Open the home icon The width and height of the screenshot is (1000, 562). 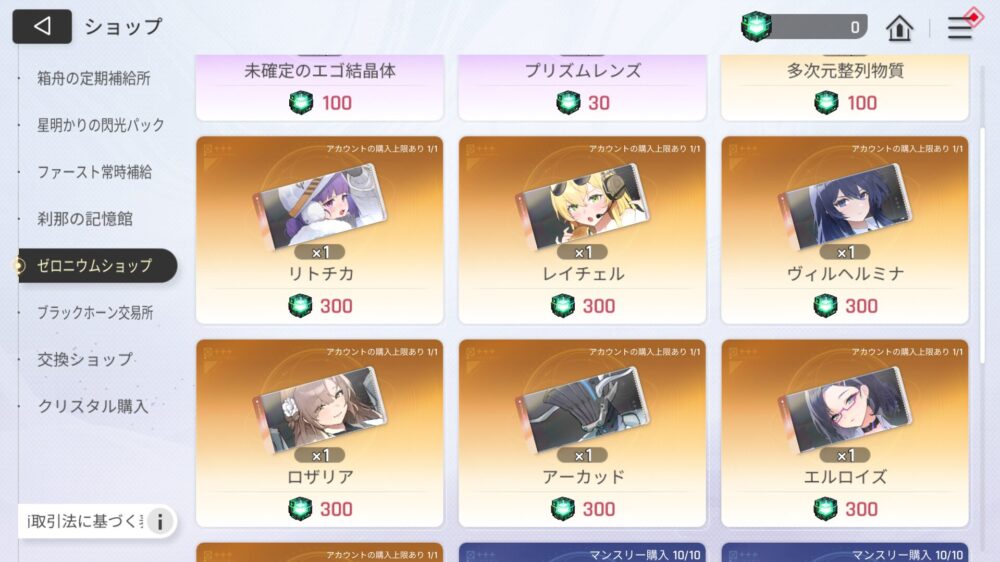899,27
